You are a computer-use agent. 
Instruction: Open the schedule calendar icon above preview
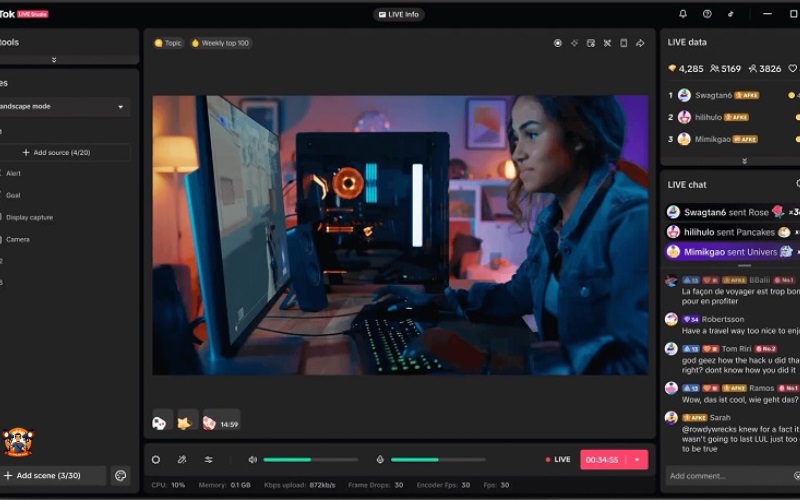pyautogui.click(x=591, y=43)
